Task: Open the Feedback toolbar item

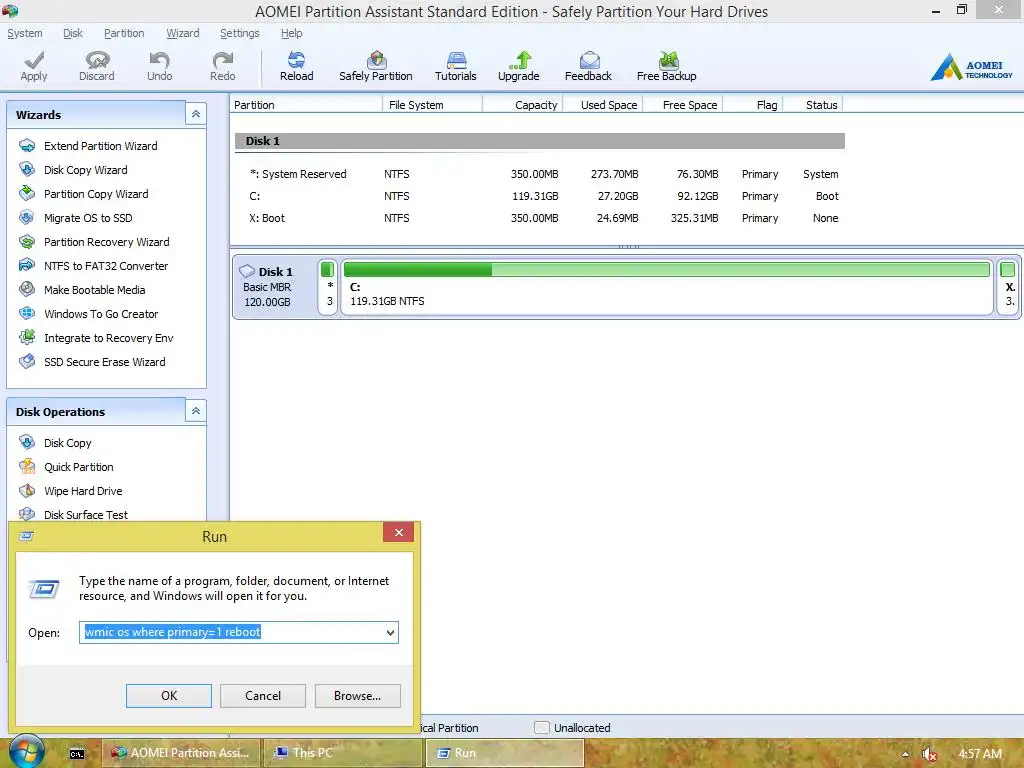Action: click(588, 67)
